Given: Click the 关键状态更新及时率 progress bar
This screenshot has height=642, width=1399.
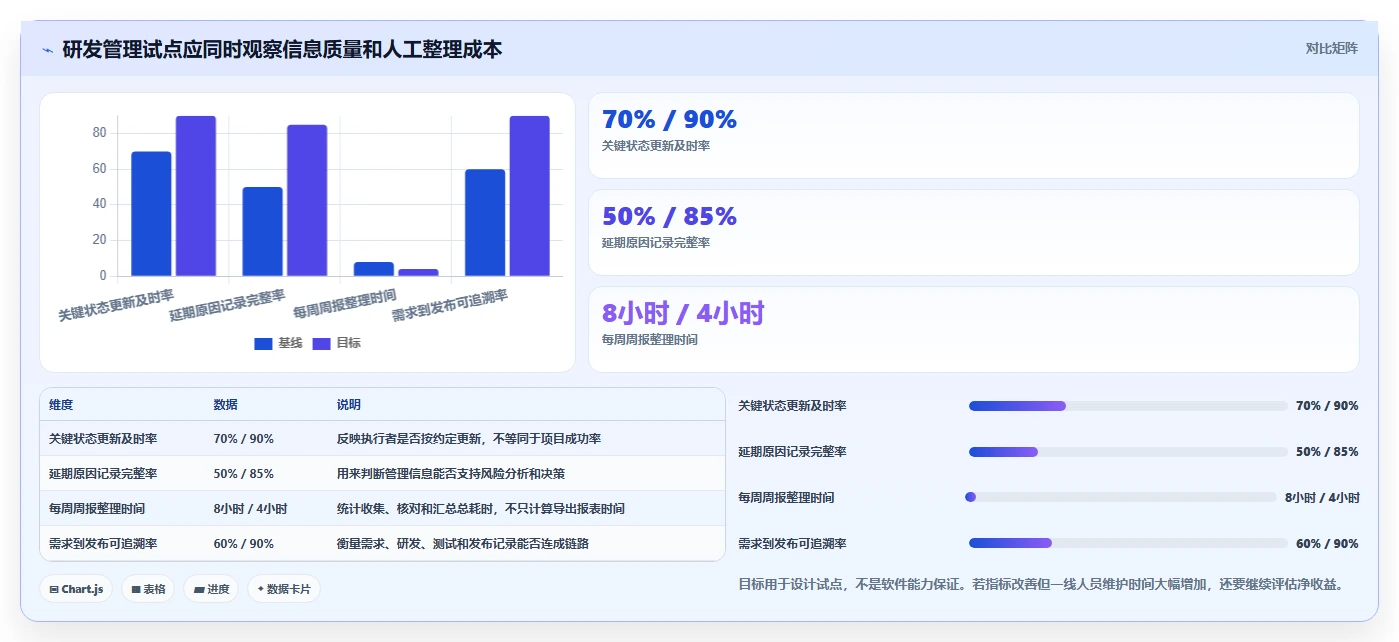Looking at the screenshot, I should pos(1128,406).
